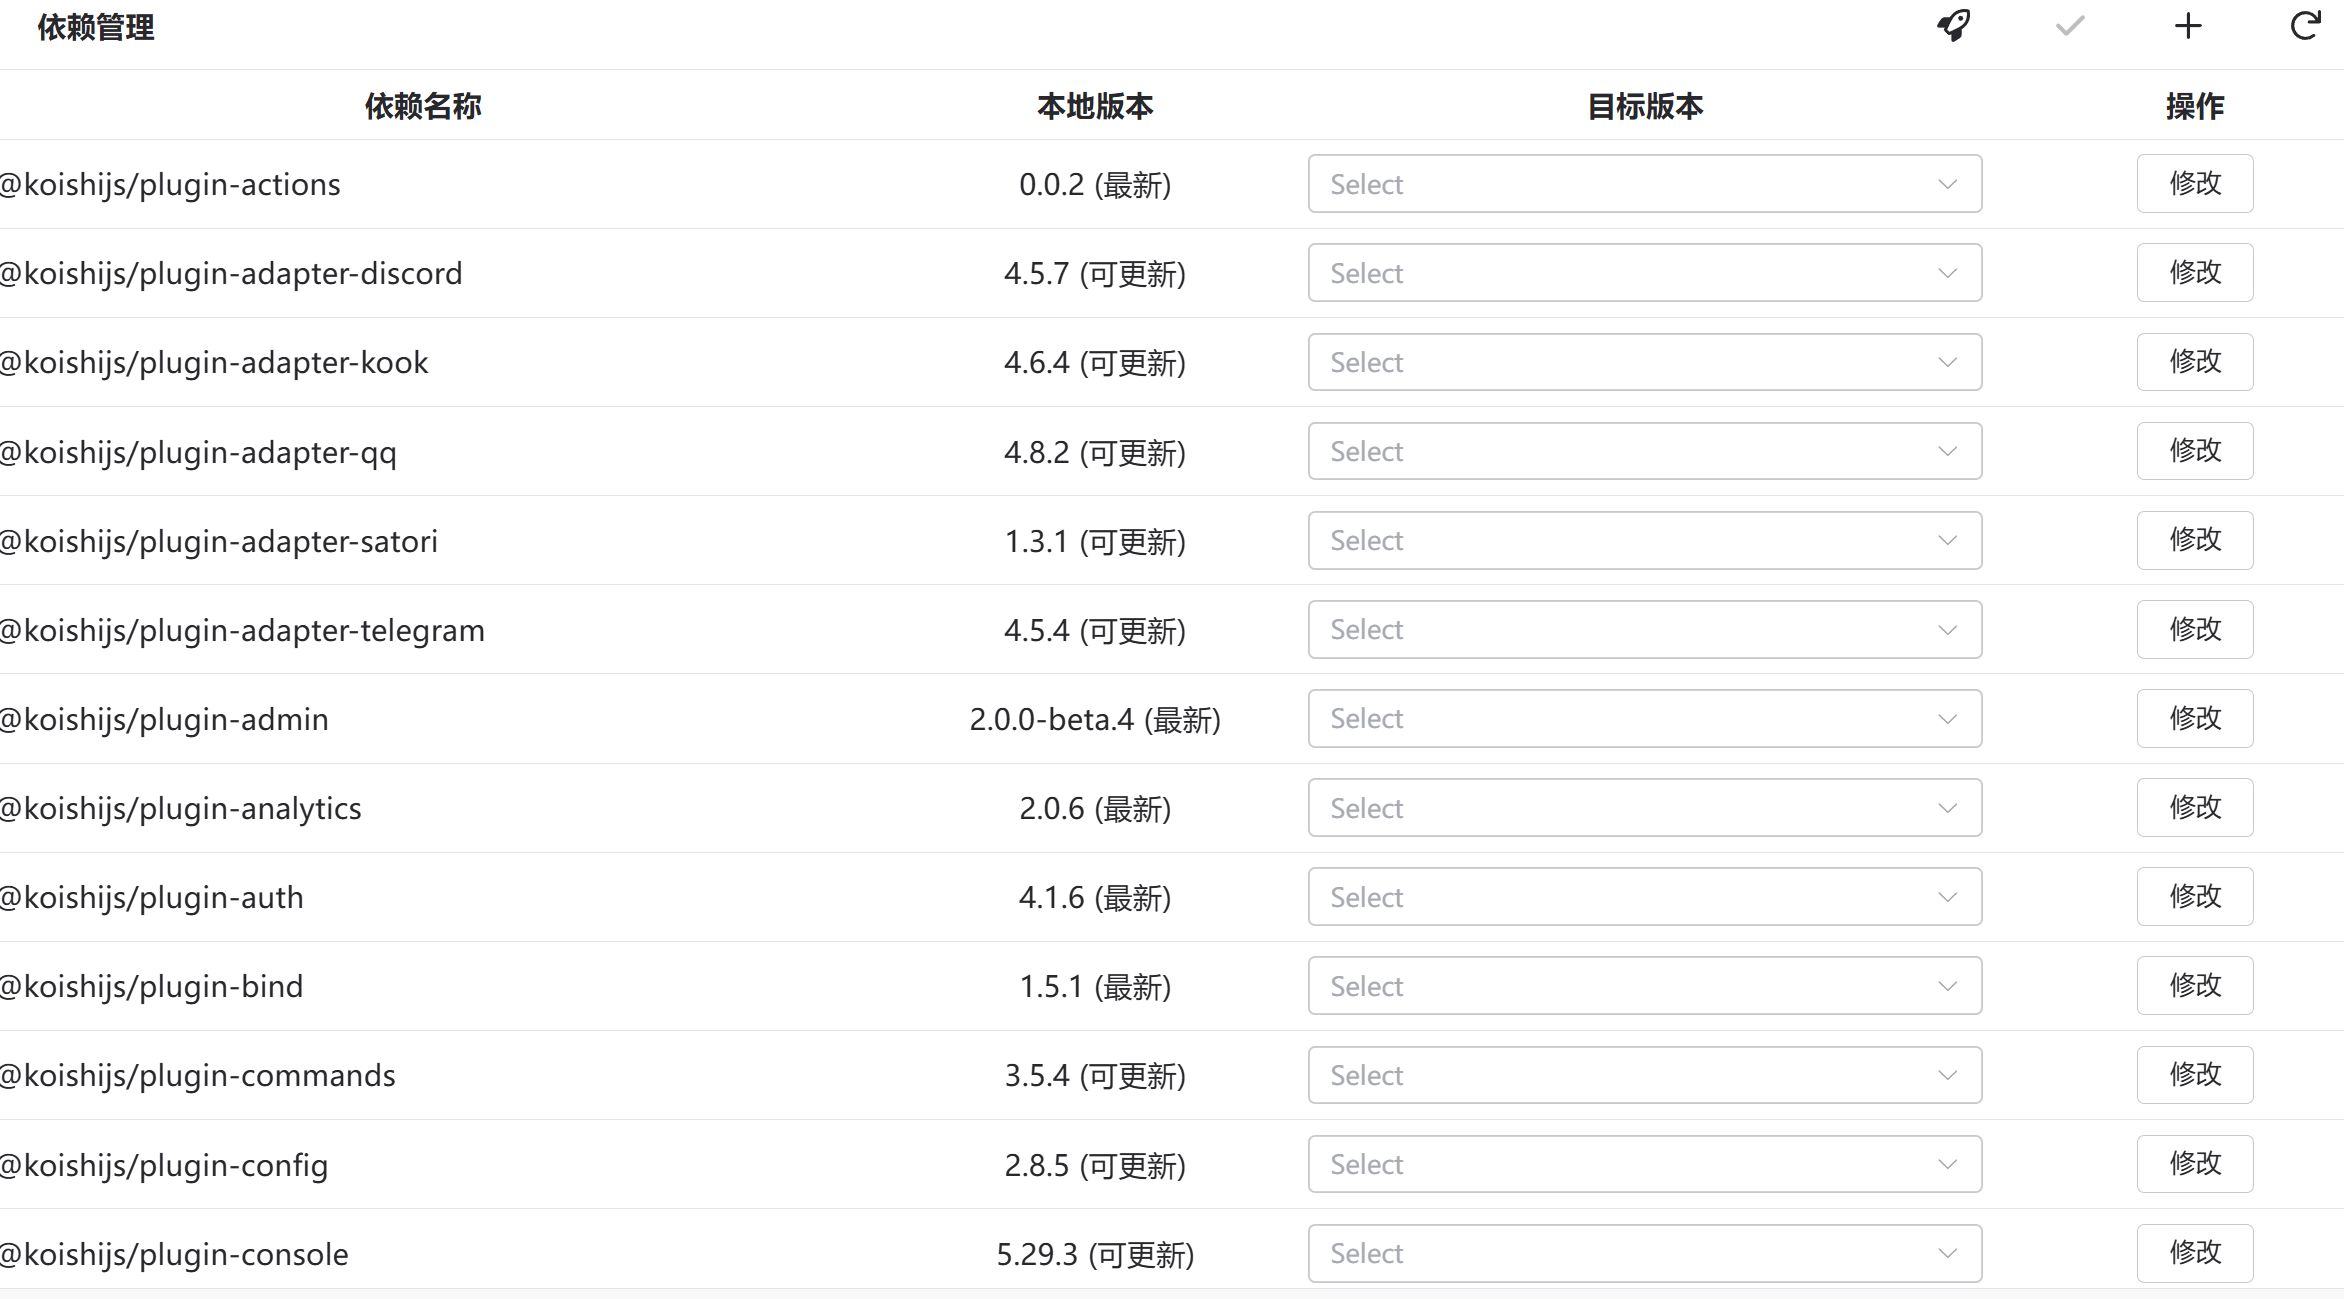Click version 3.5.4 (可更新) cell
This screenshot has height=1299, width=2344.
(x=1095, y=1076)
